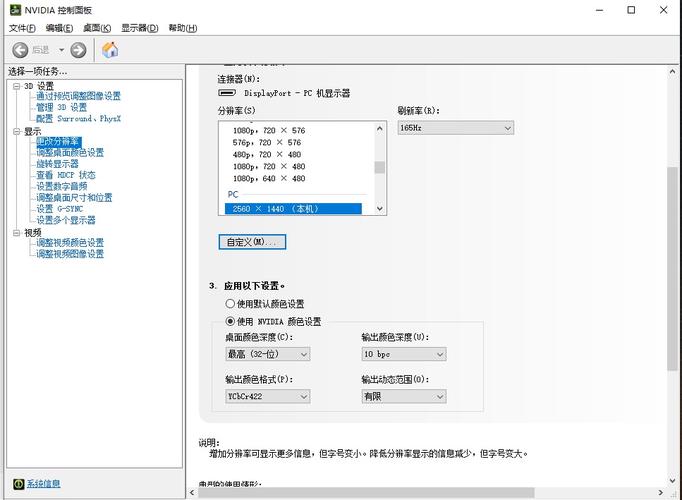682x500 pixels.
Task: Open 输出颜色深度 10 bpc dropdown
Action: [x=404, y=354]
